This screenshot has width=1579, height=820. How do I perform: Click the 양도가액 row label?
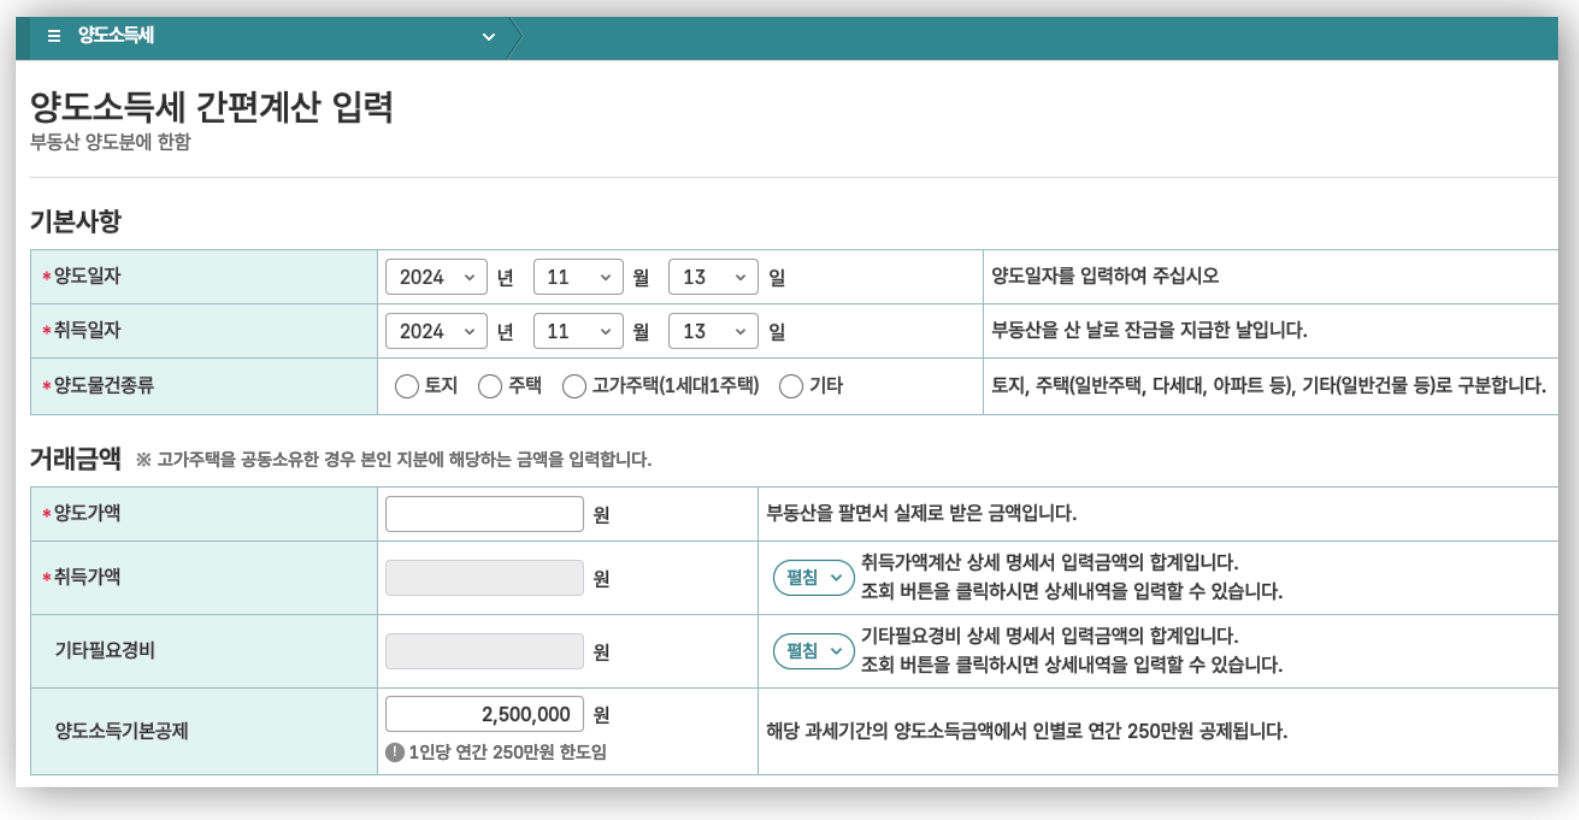[x=87, y=513]
